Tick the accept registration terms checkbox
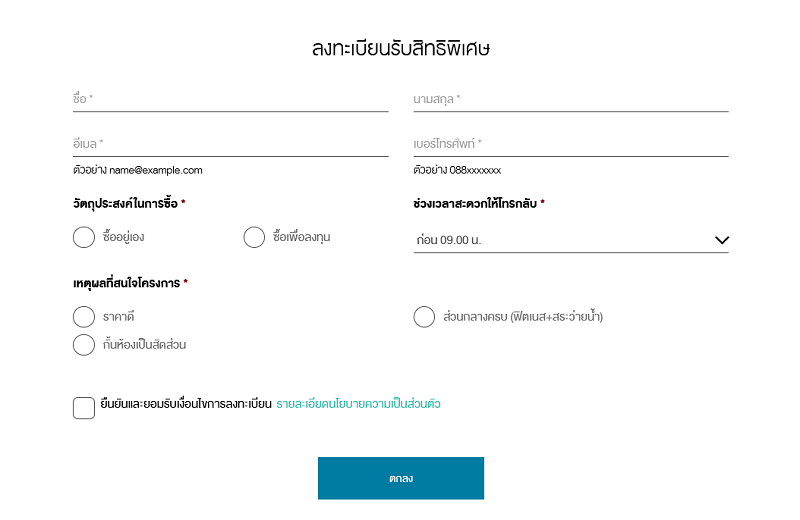 (x=84, y=407)
